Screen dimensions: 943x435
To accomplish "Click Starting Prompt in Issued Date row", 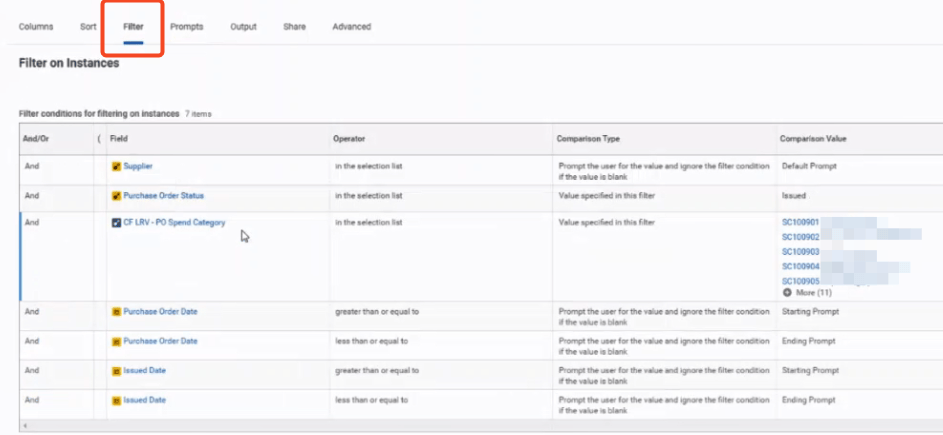I will (x=810, y=371).
